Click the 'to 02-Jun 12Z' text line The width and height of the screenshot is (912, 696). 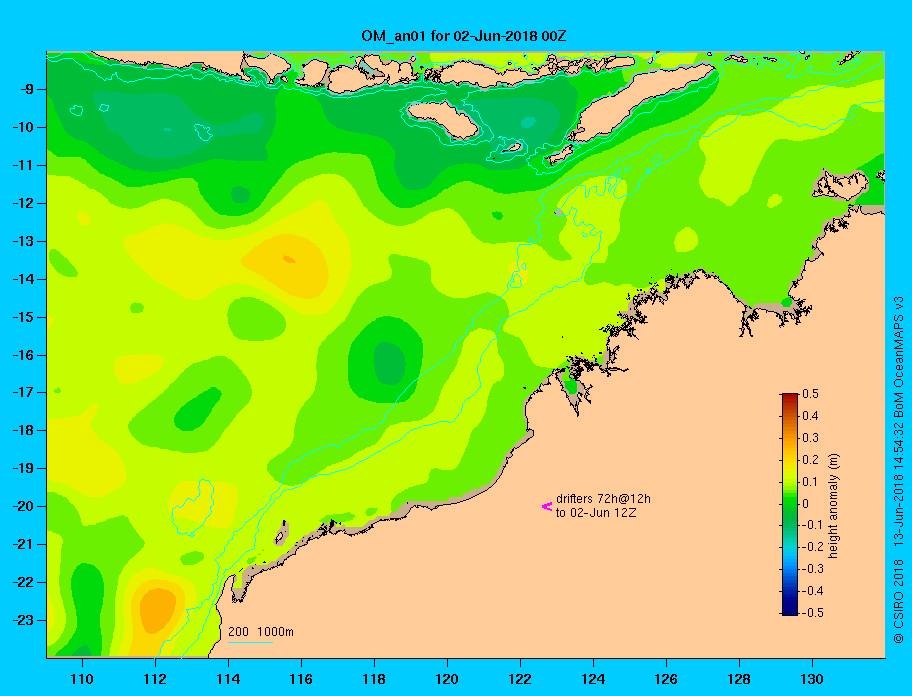(596, 513)
